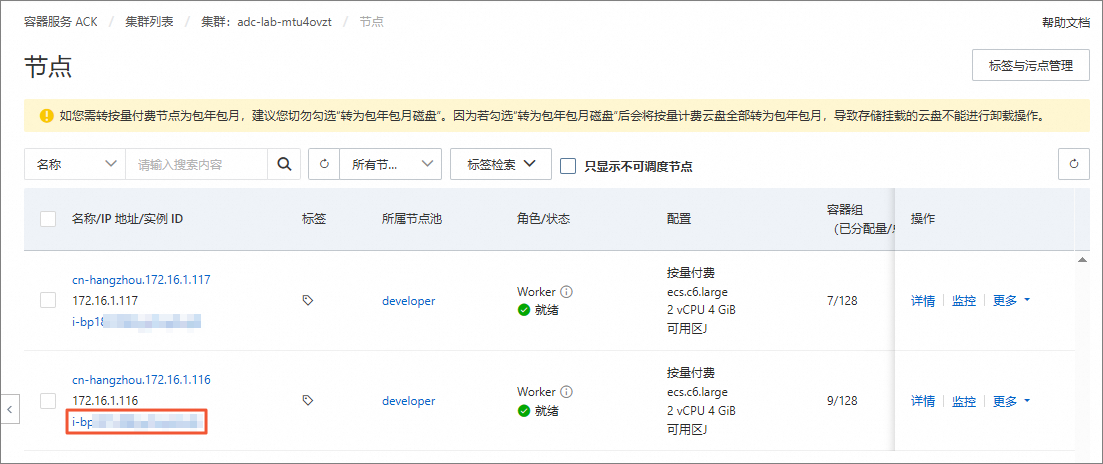Click the Worker info icon for 172.16.1.116

click(566, 391)
